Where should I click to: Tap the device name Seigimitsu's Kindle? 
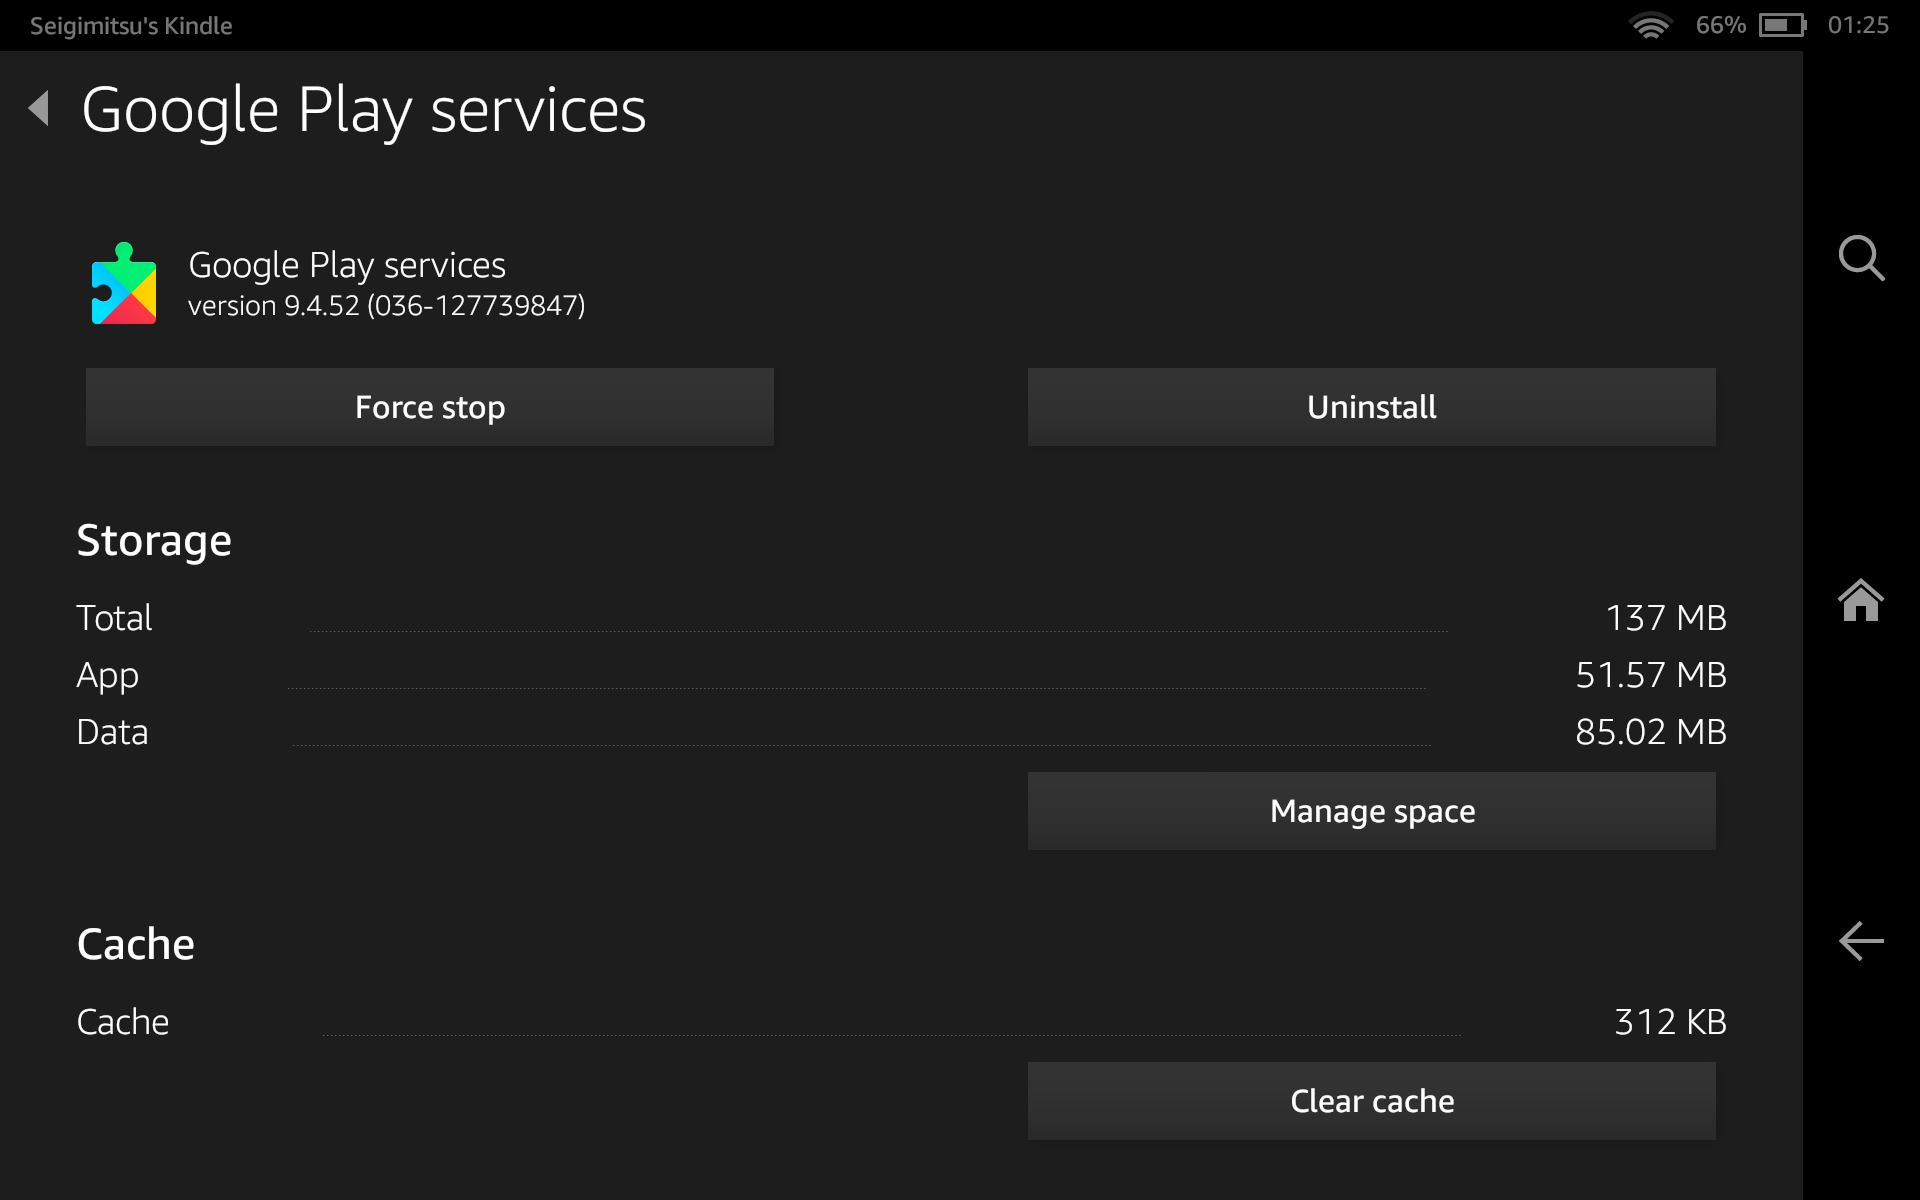click(x=131, y=26)
